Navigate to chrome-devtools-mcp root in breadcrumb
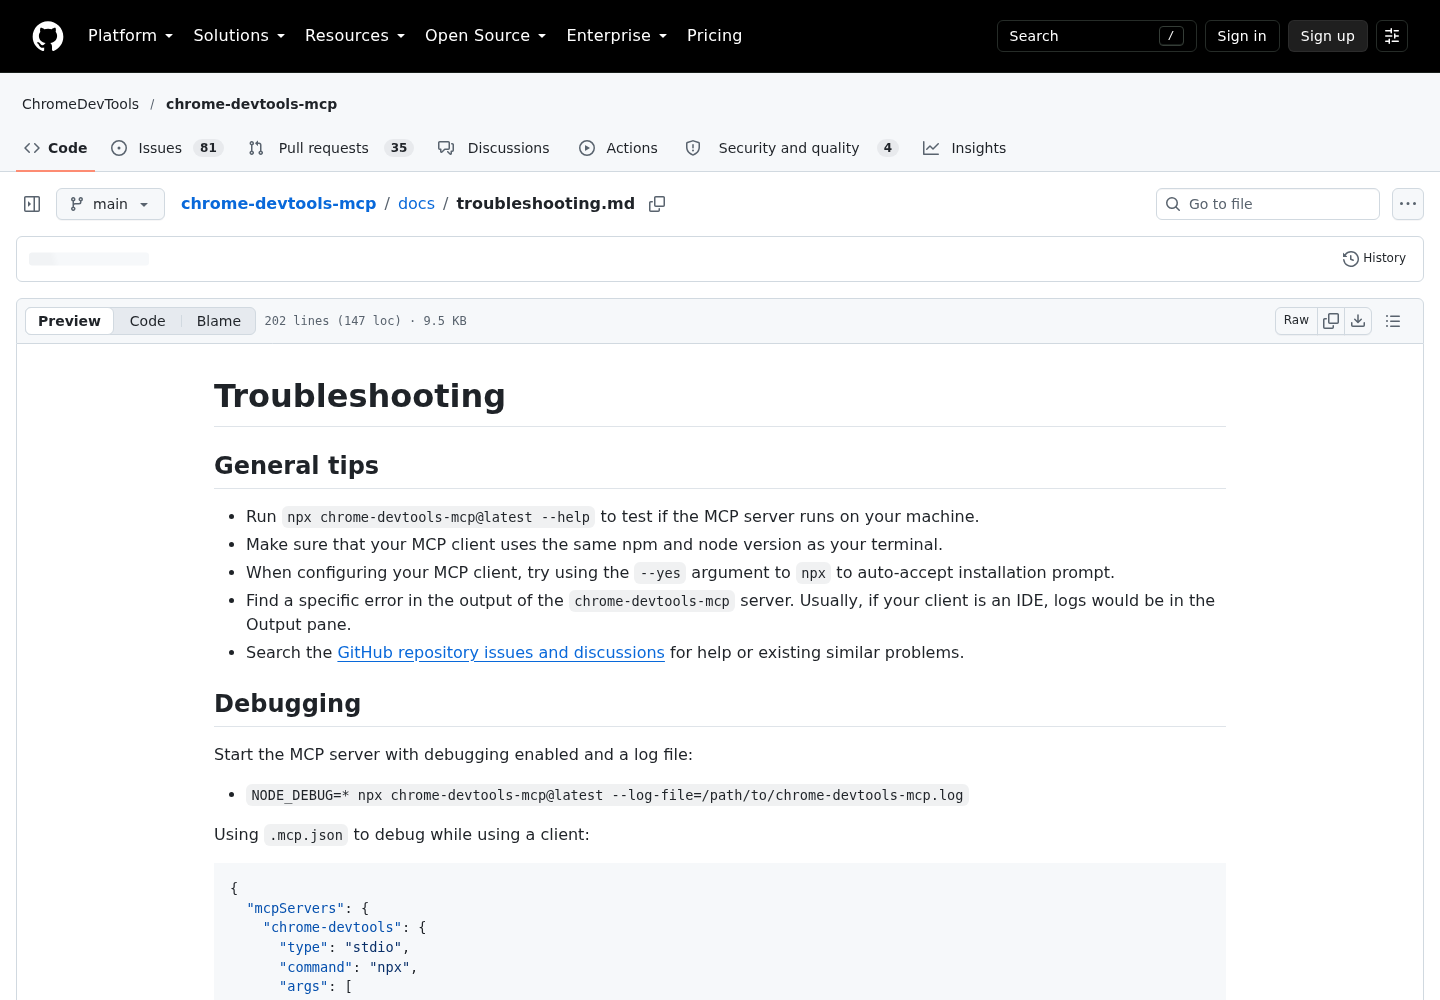This screenshot has width=1440, height=1000. coord(279,204)
